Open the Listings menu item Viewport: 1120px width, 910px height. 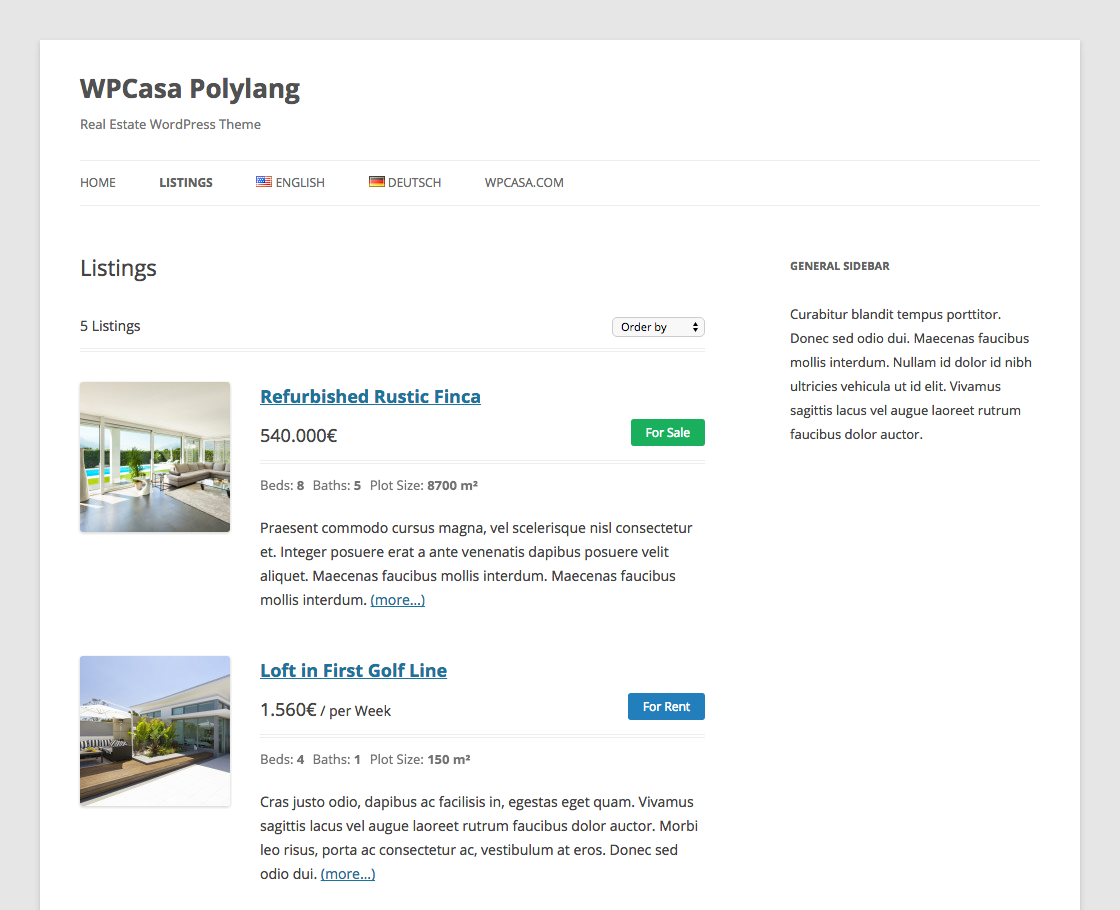click(x=186, y=183)
